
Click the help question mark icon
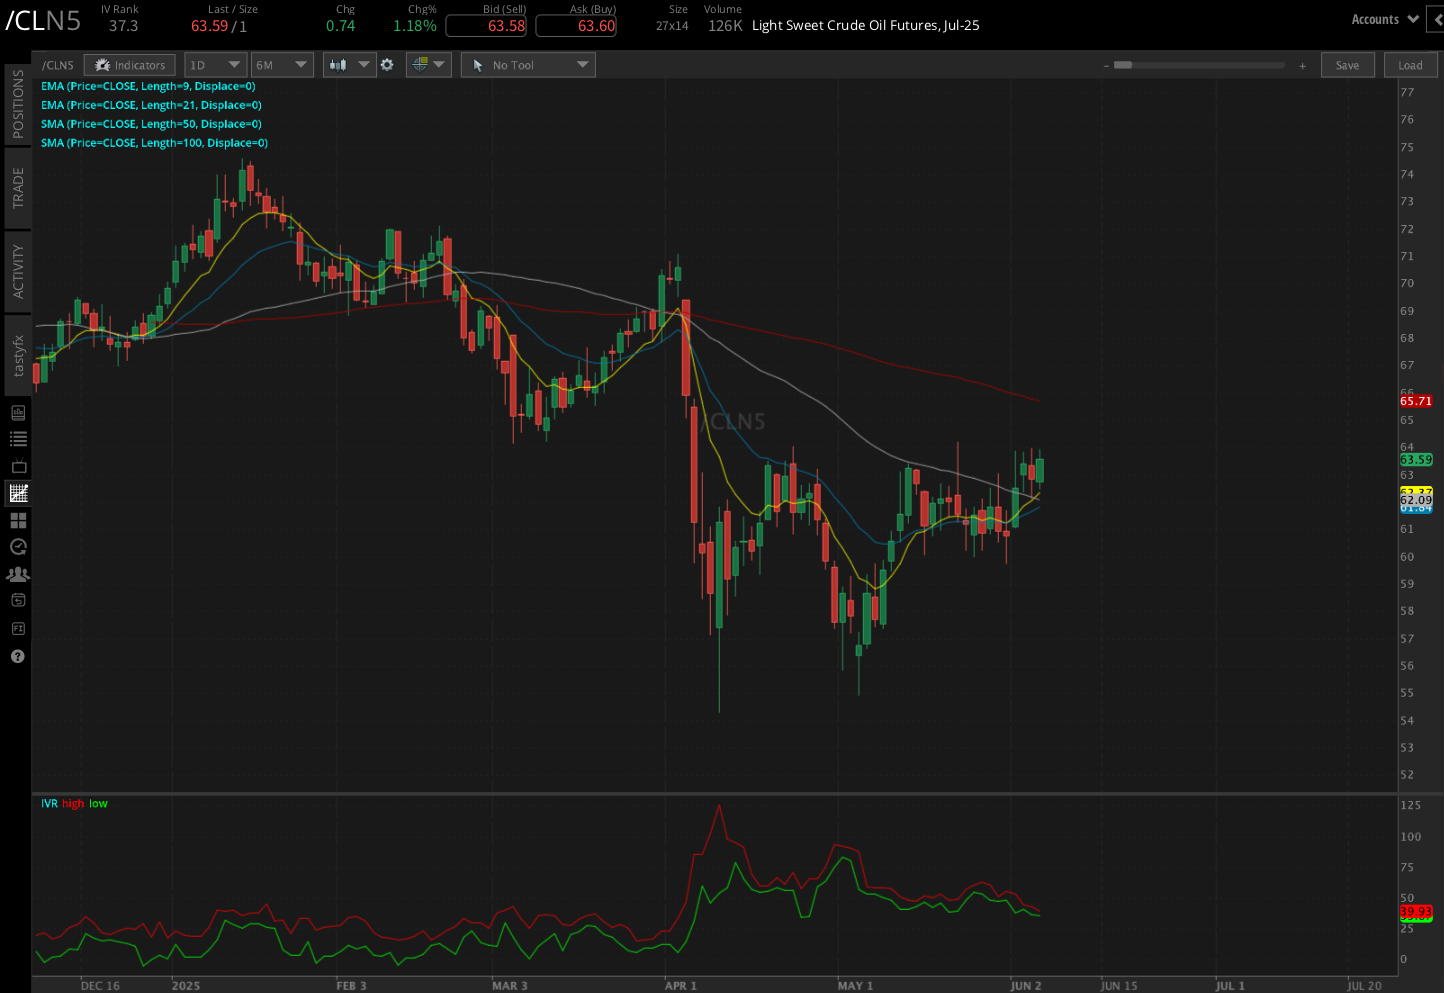click(17, 656)
